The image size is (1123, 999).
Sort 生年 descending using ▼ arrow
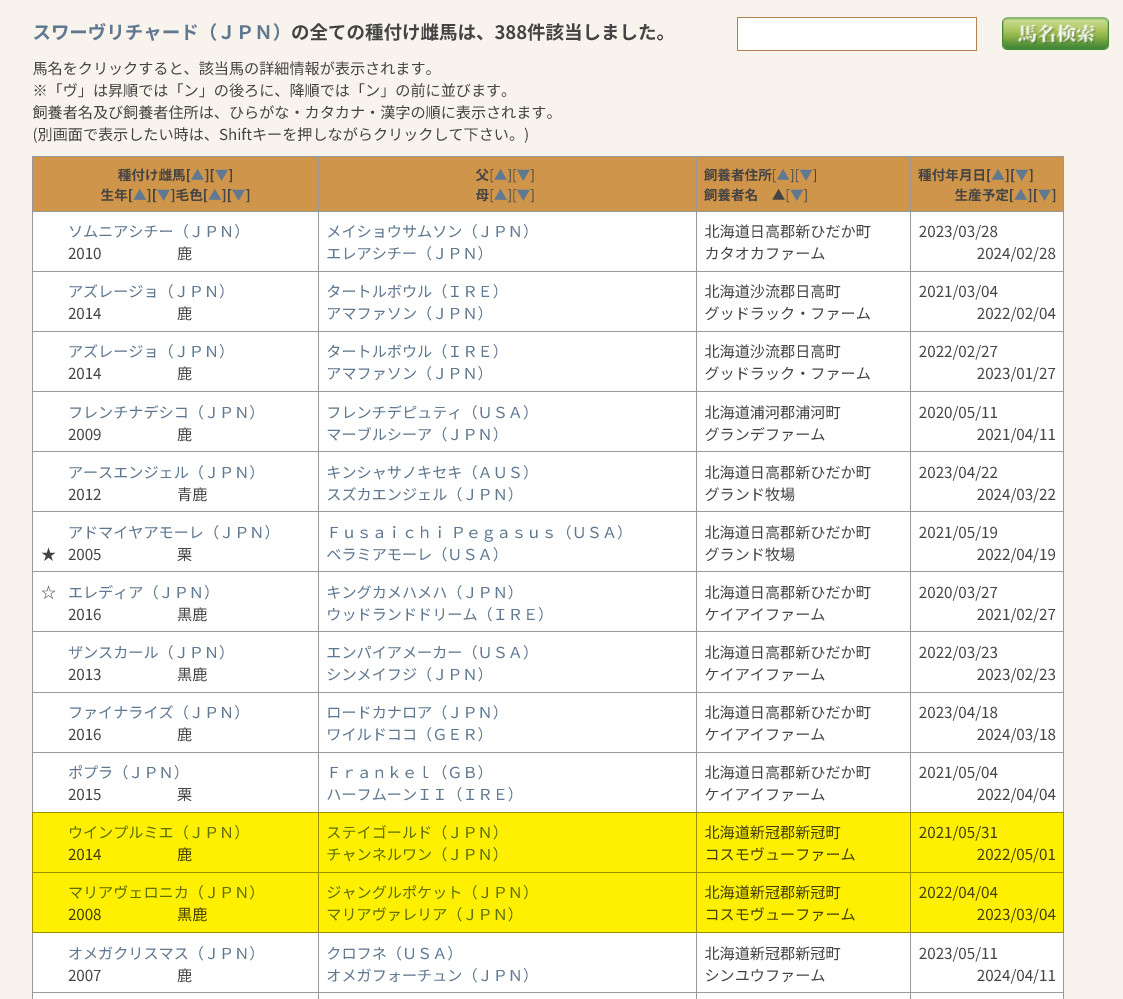164,195
